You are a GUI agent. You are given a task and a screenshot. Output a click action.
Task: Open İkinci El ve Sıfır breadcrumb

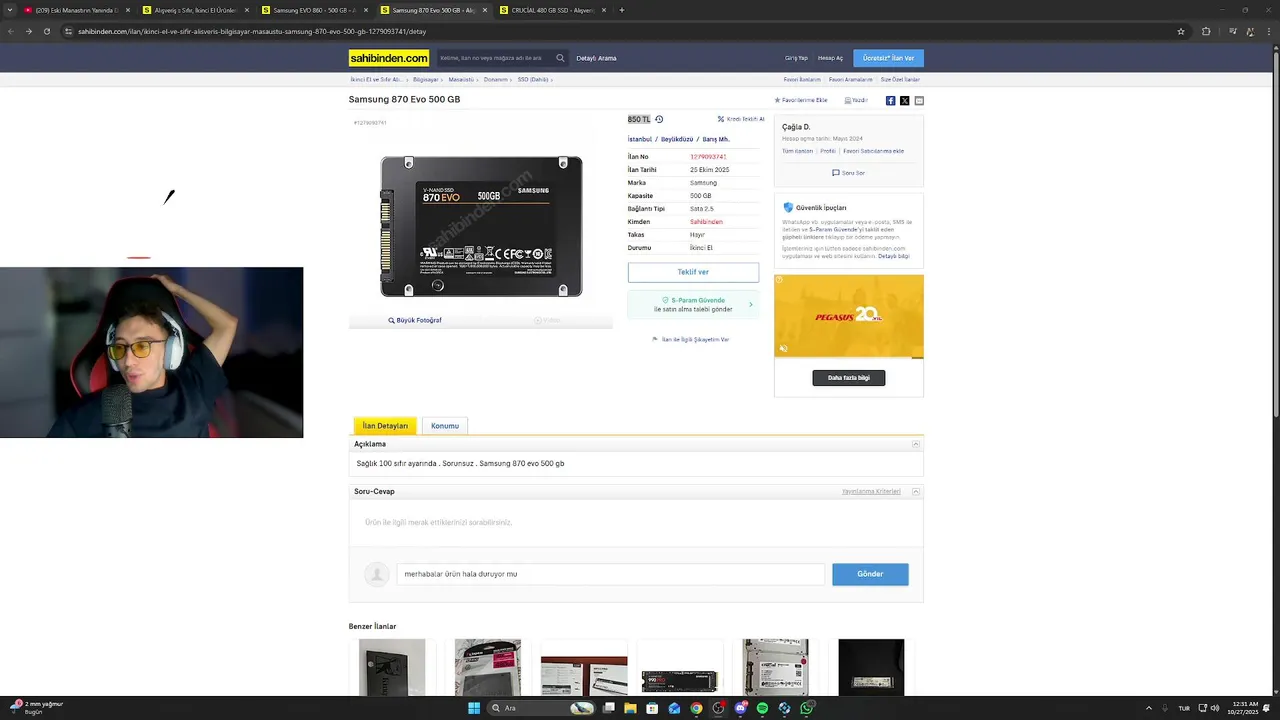point(378,79)
